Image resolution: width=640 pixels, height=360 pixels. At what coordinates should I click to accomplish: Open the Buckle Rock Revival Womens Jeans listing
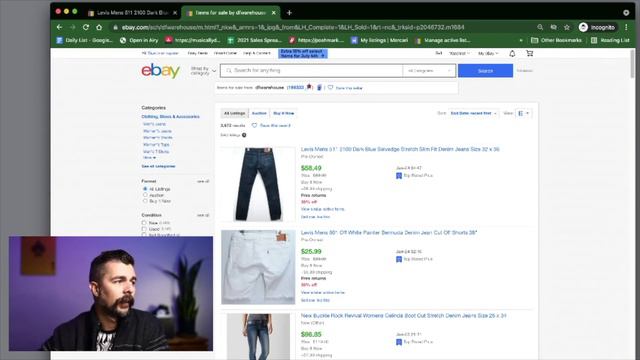click(404, 316)
